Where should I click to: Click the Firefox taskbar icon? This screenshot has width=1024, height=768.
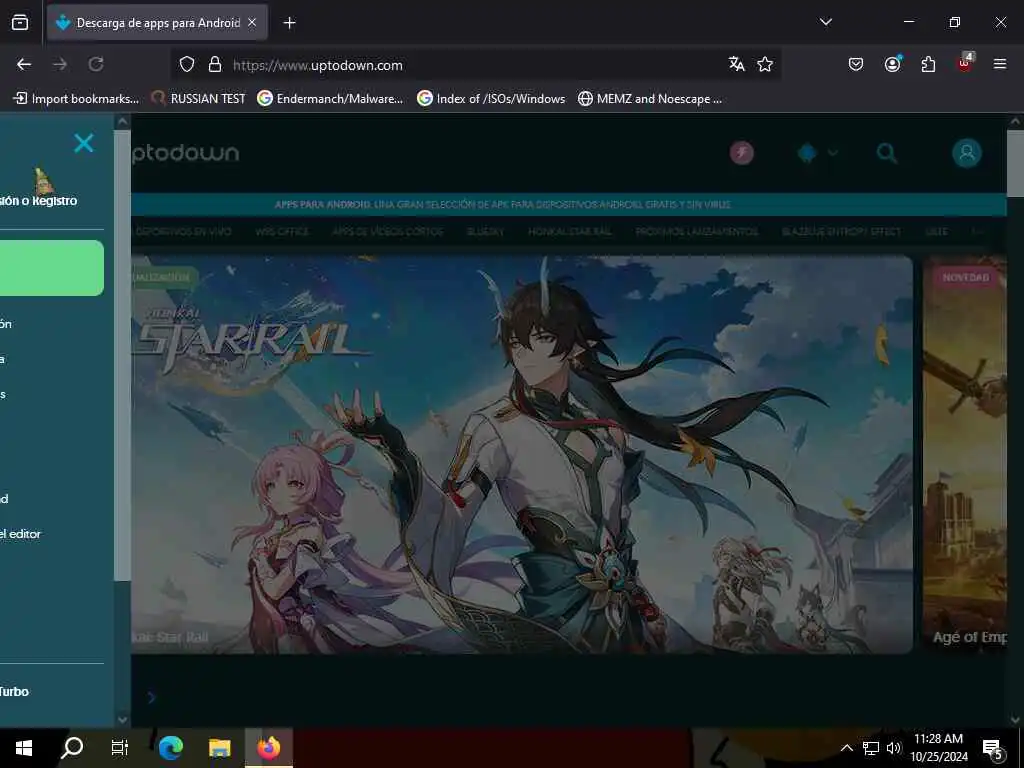[269, 748]
